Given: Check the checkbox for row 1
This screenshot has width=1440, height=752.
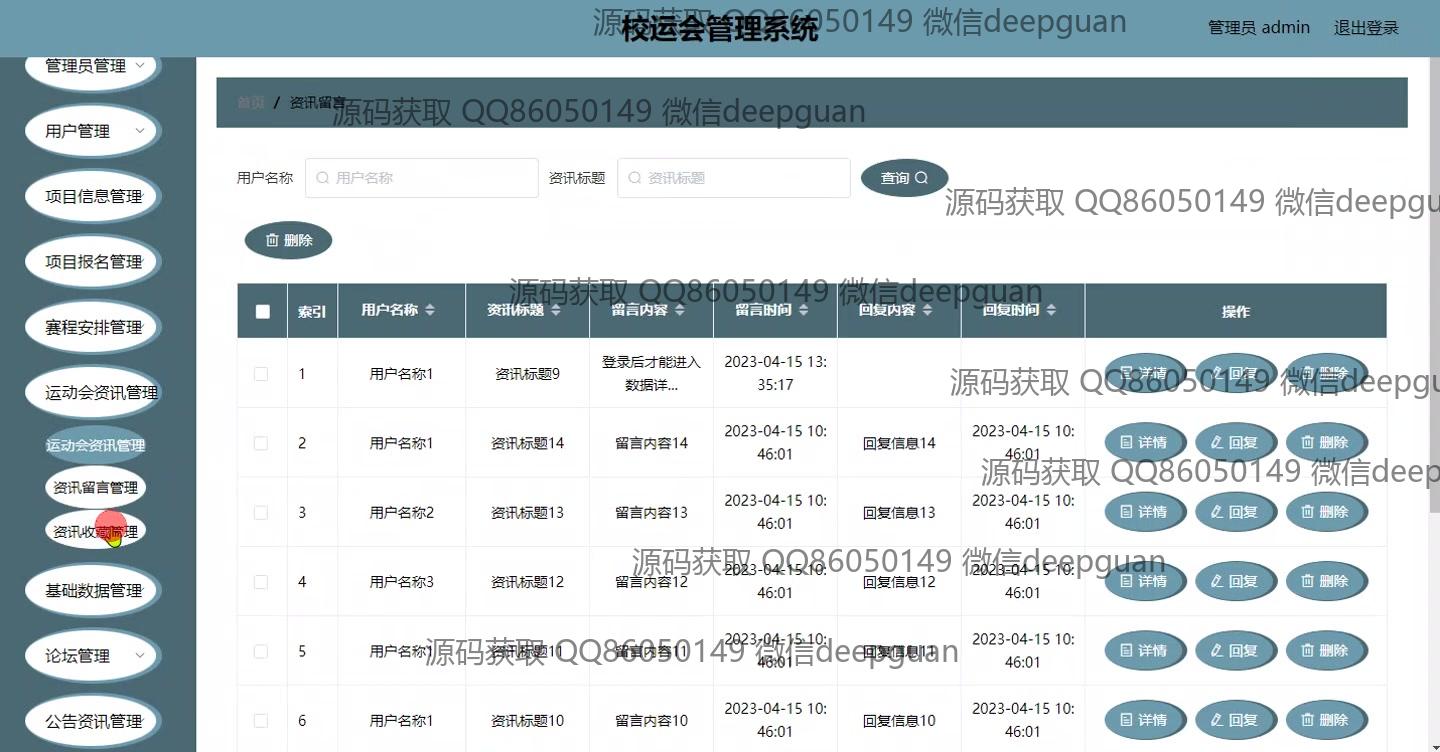Looking at the screenshot, I should [261, 374].
